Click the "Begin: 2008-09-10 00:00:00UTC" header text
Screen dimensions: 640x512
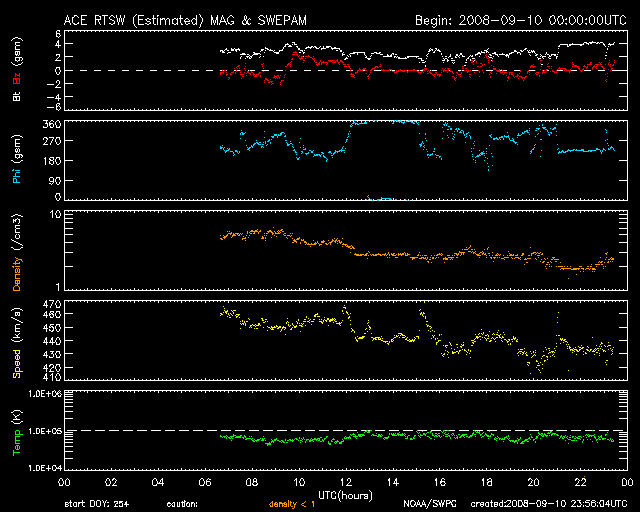click(521, 20)
